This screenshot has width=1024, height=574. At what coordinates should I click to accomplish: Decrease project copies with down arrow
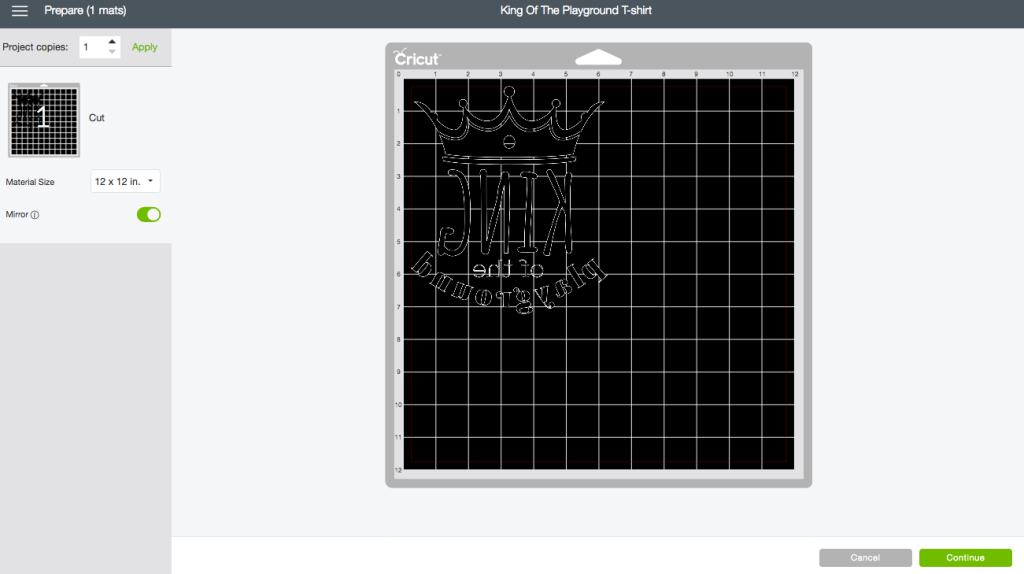[112, 52]
